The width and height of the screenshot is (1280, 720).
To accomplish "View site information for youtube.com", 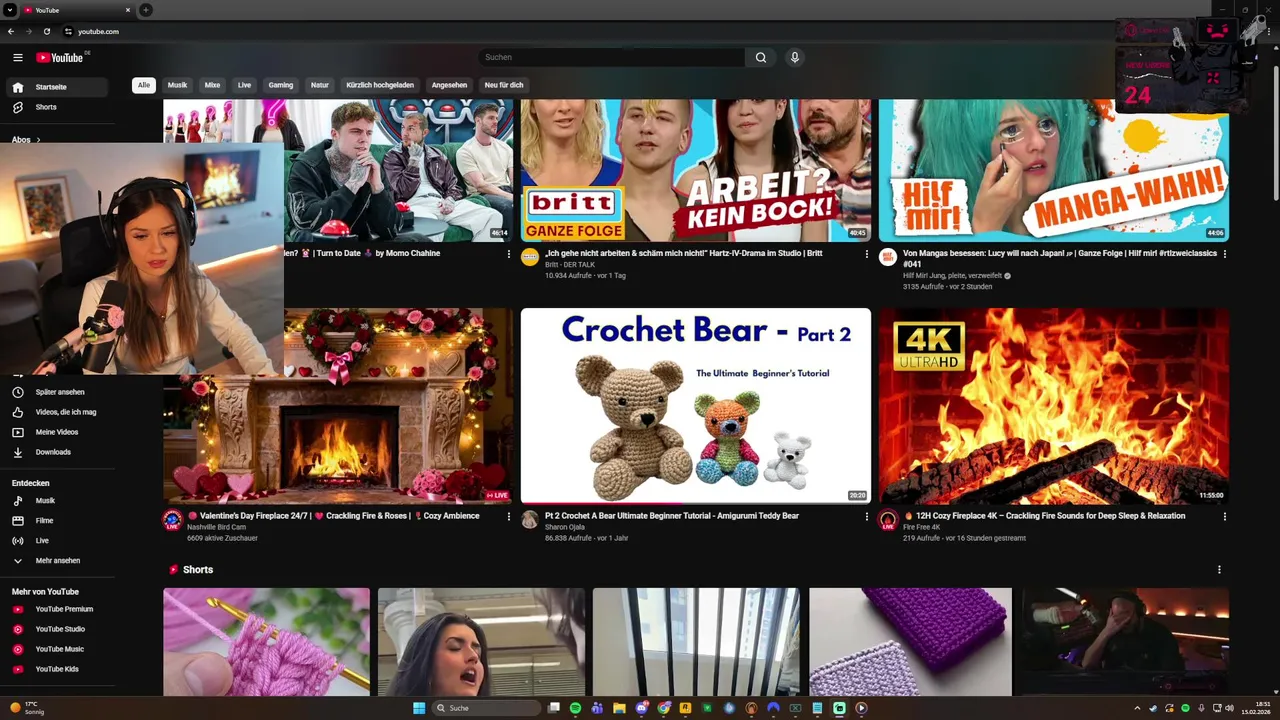I will tap(68, 31).
